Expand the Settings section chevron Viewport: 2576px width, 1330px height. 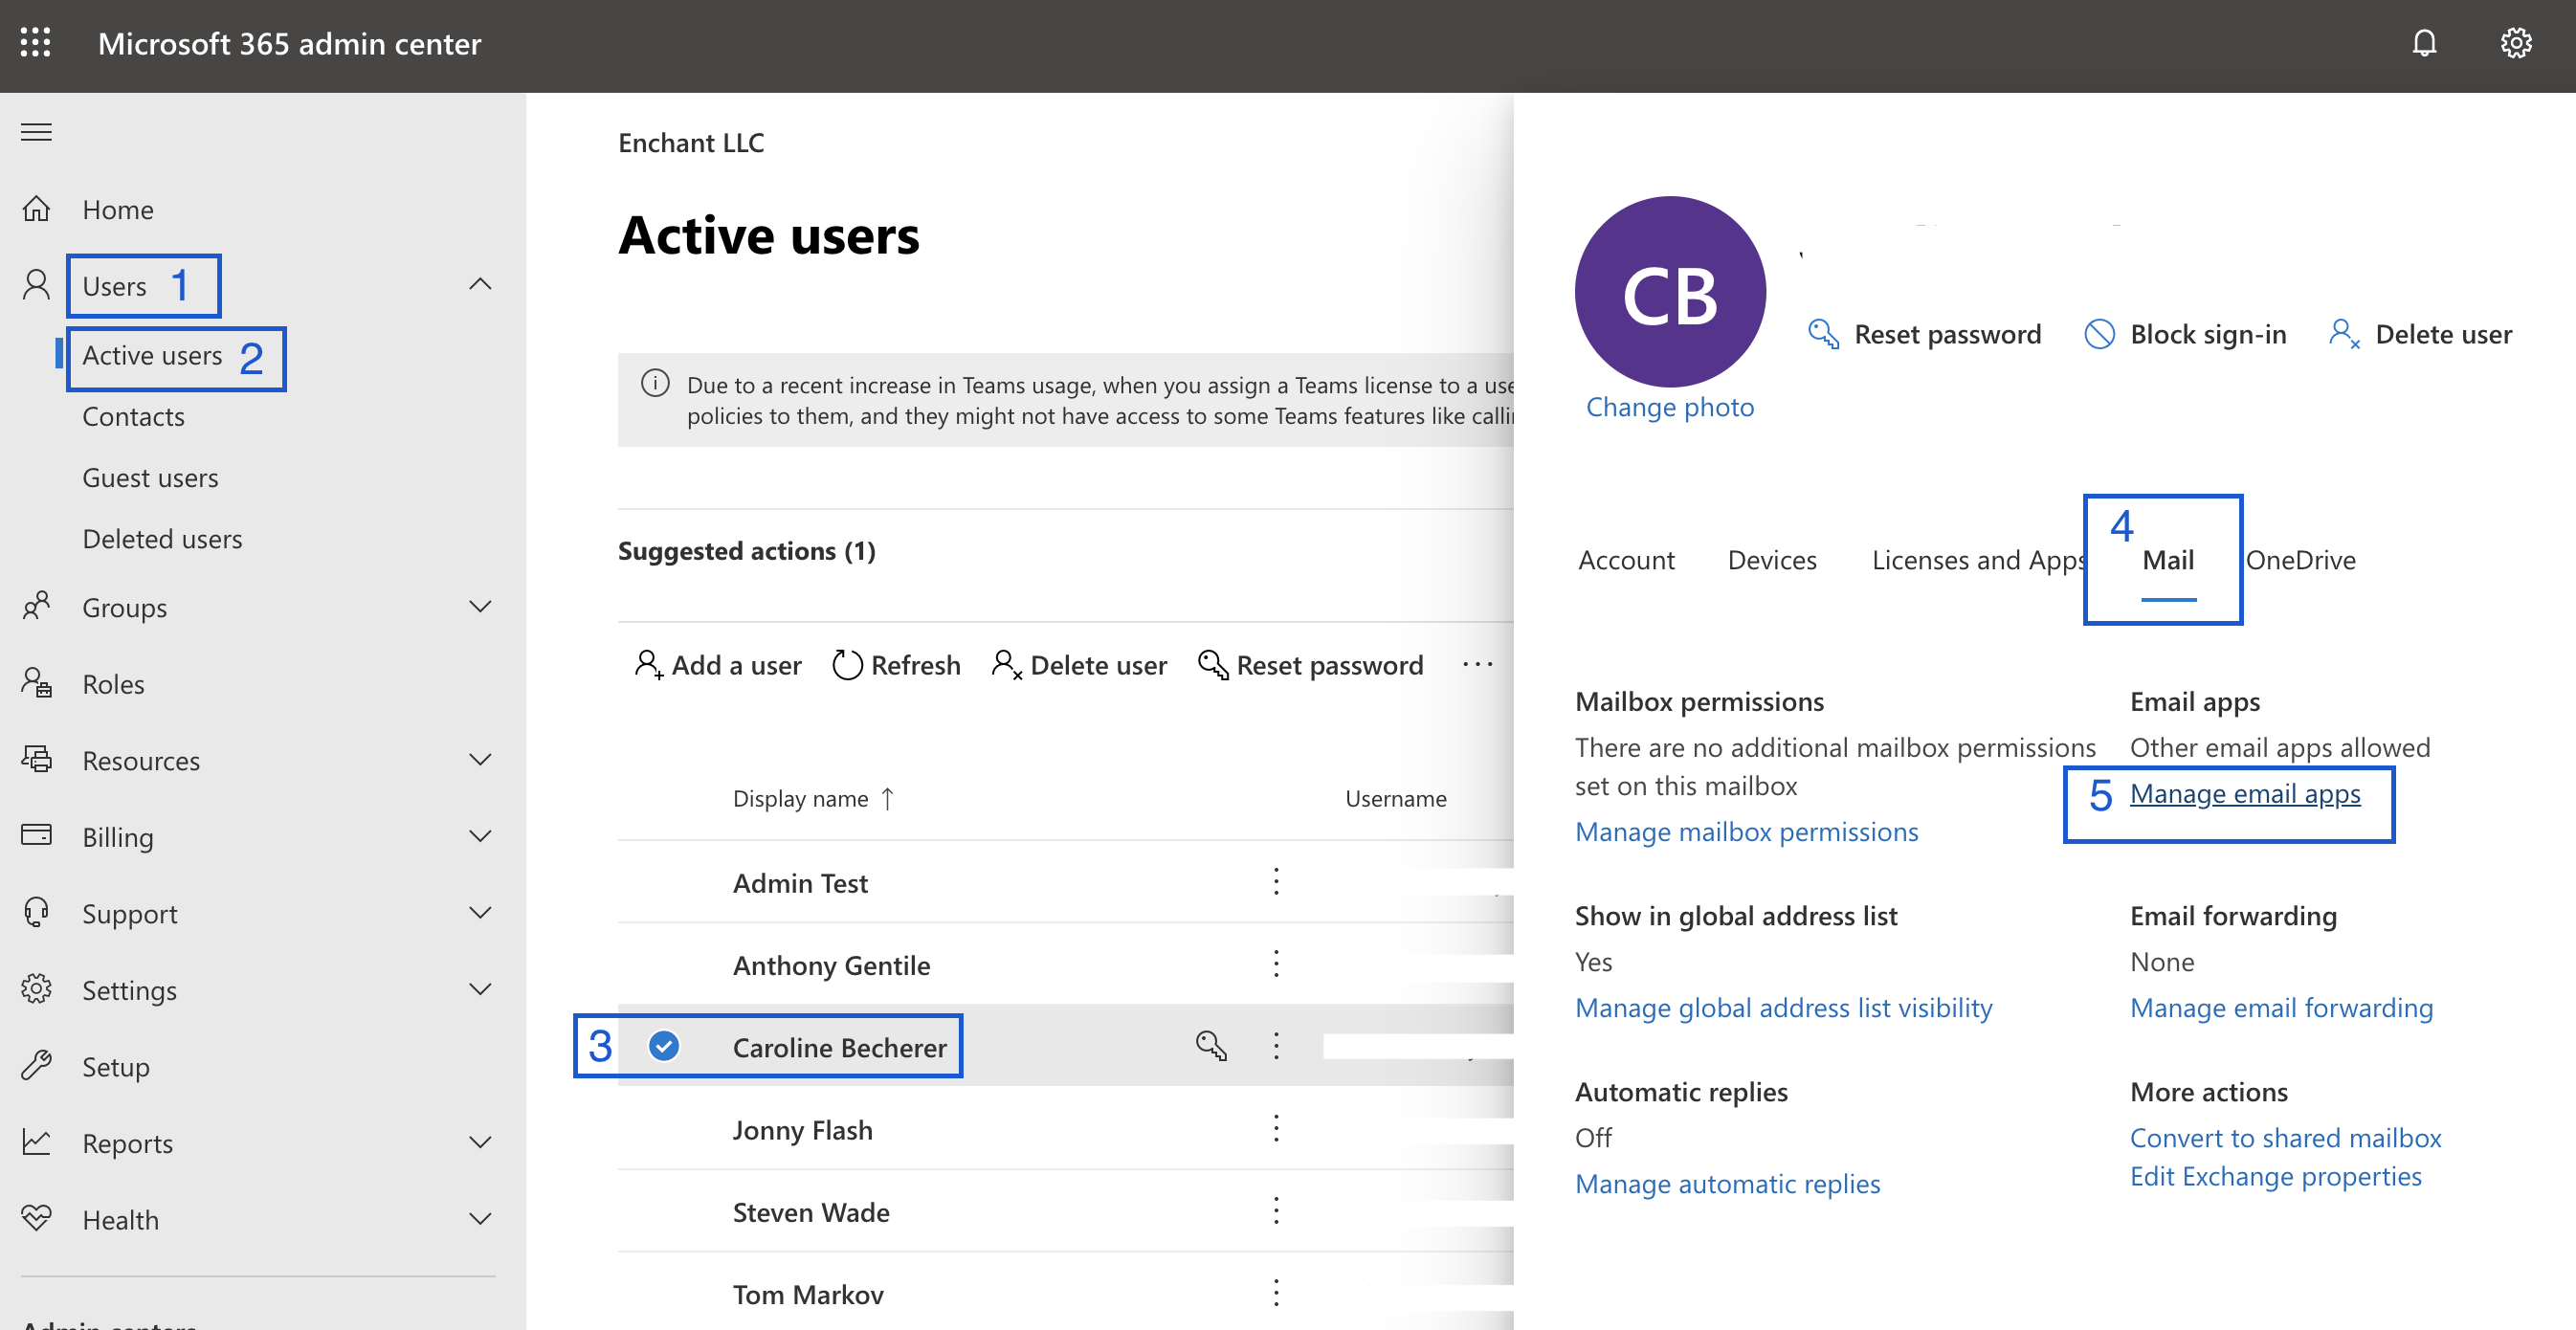point(480,989)
